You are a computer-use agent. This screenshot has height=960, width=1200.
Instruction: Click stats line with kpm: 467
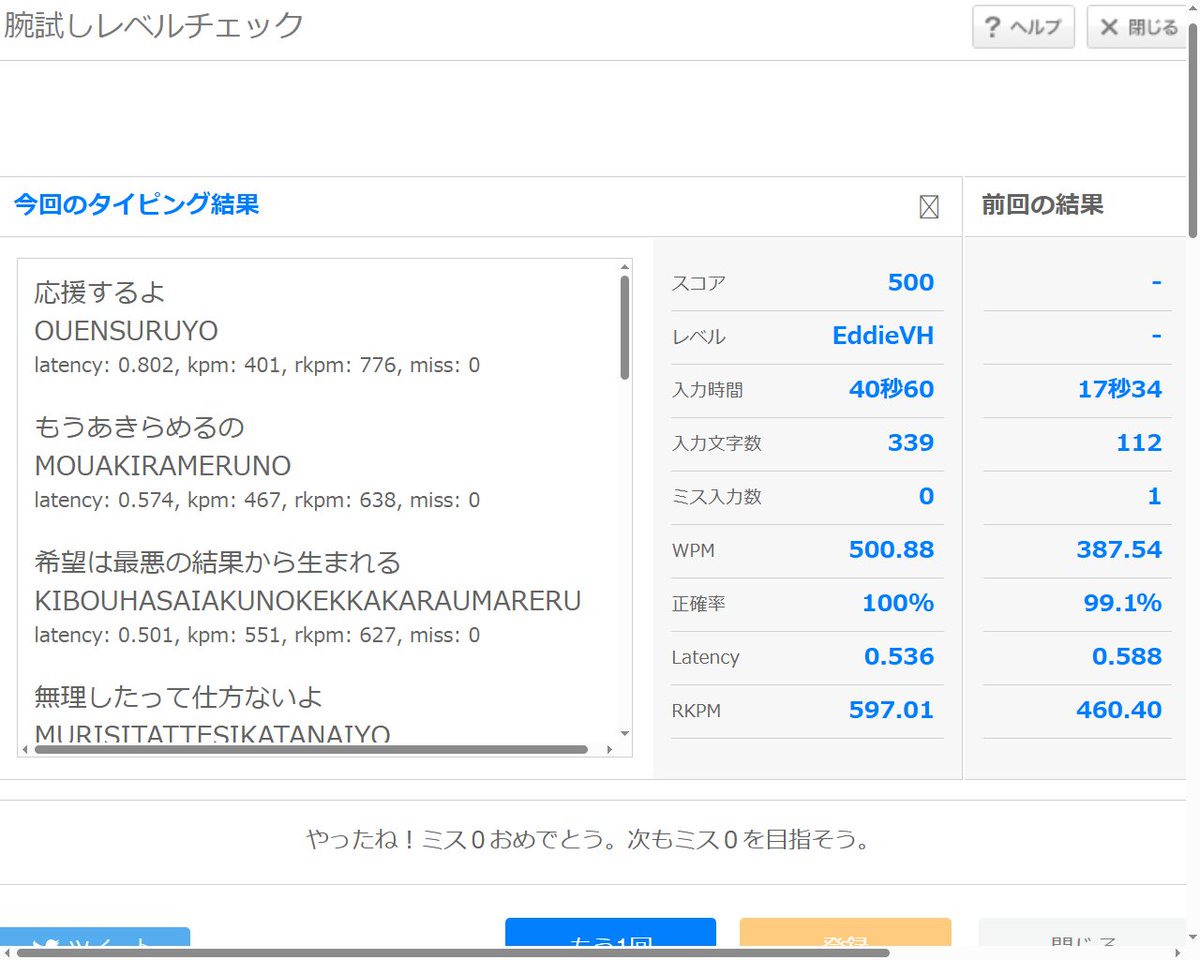pyautogui.click(x=257, y=500)
